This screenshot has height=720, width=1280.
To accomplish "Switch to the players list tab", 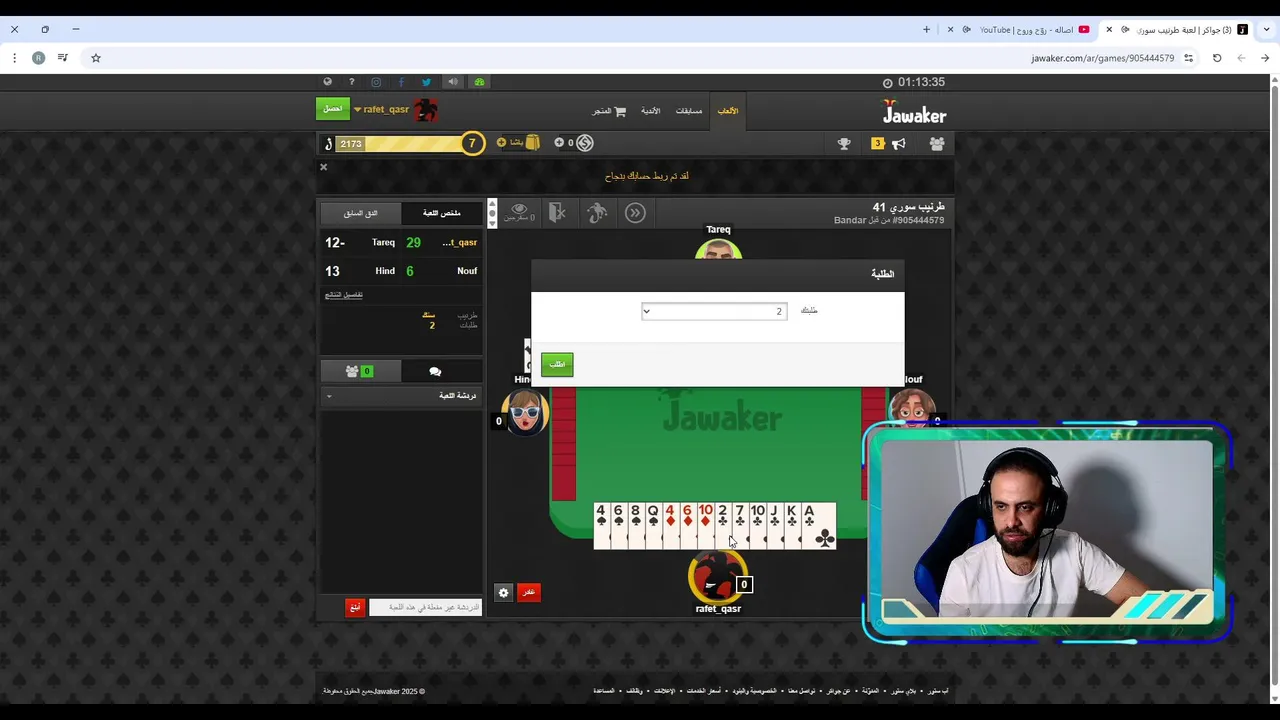I will [359, 371].
